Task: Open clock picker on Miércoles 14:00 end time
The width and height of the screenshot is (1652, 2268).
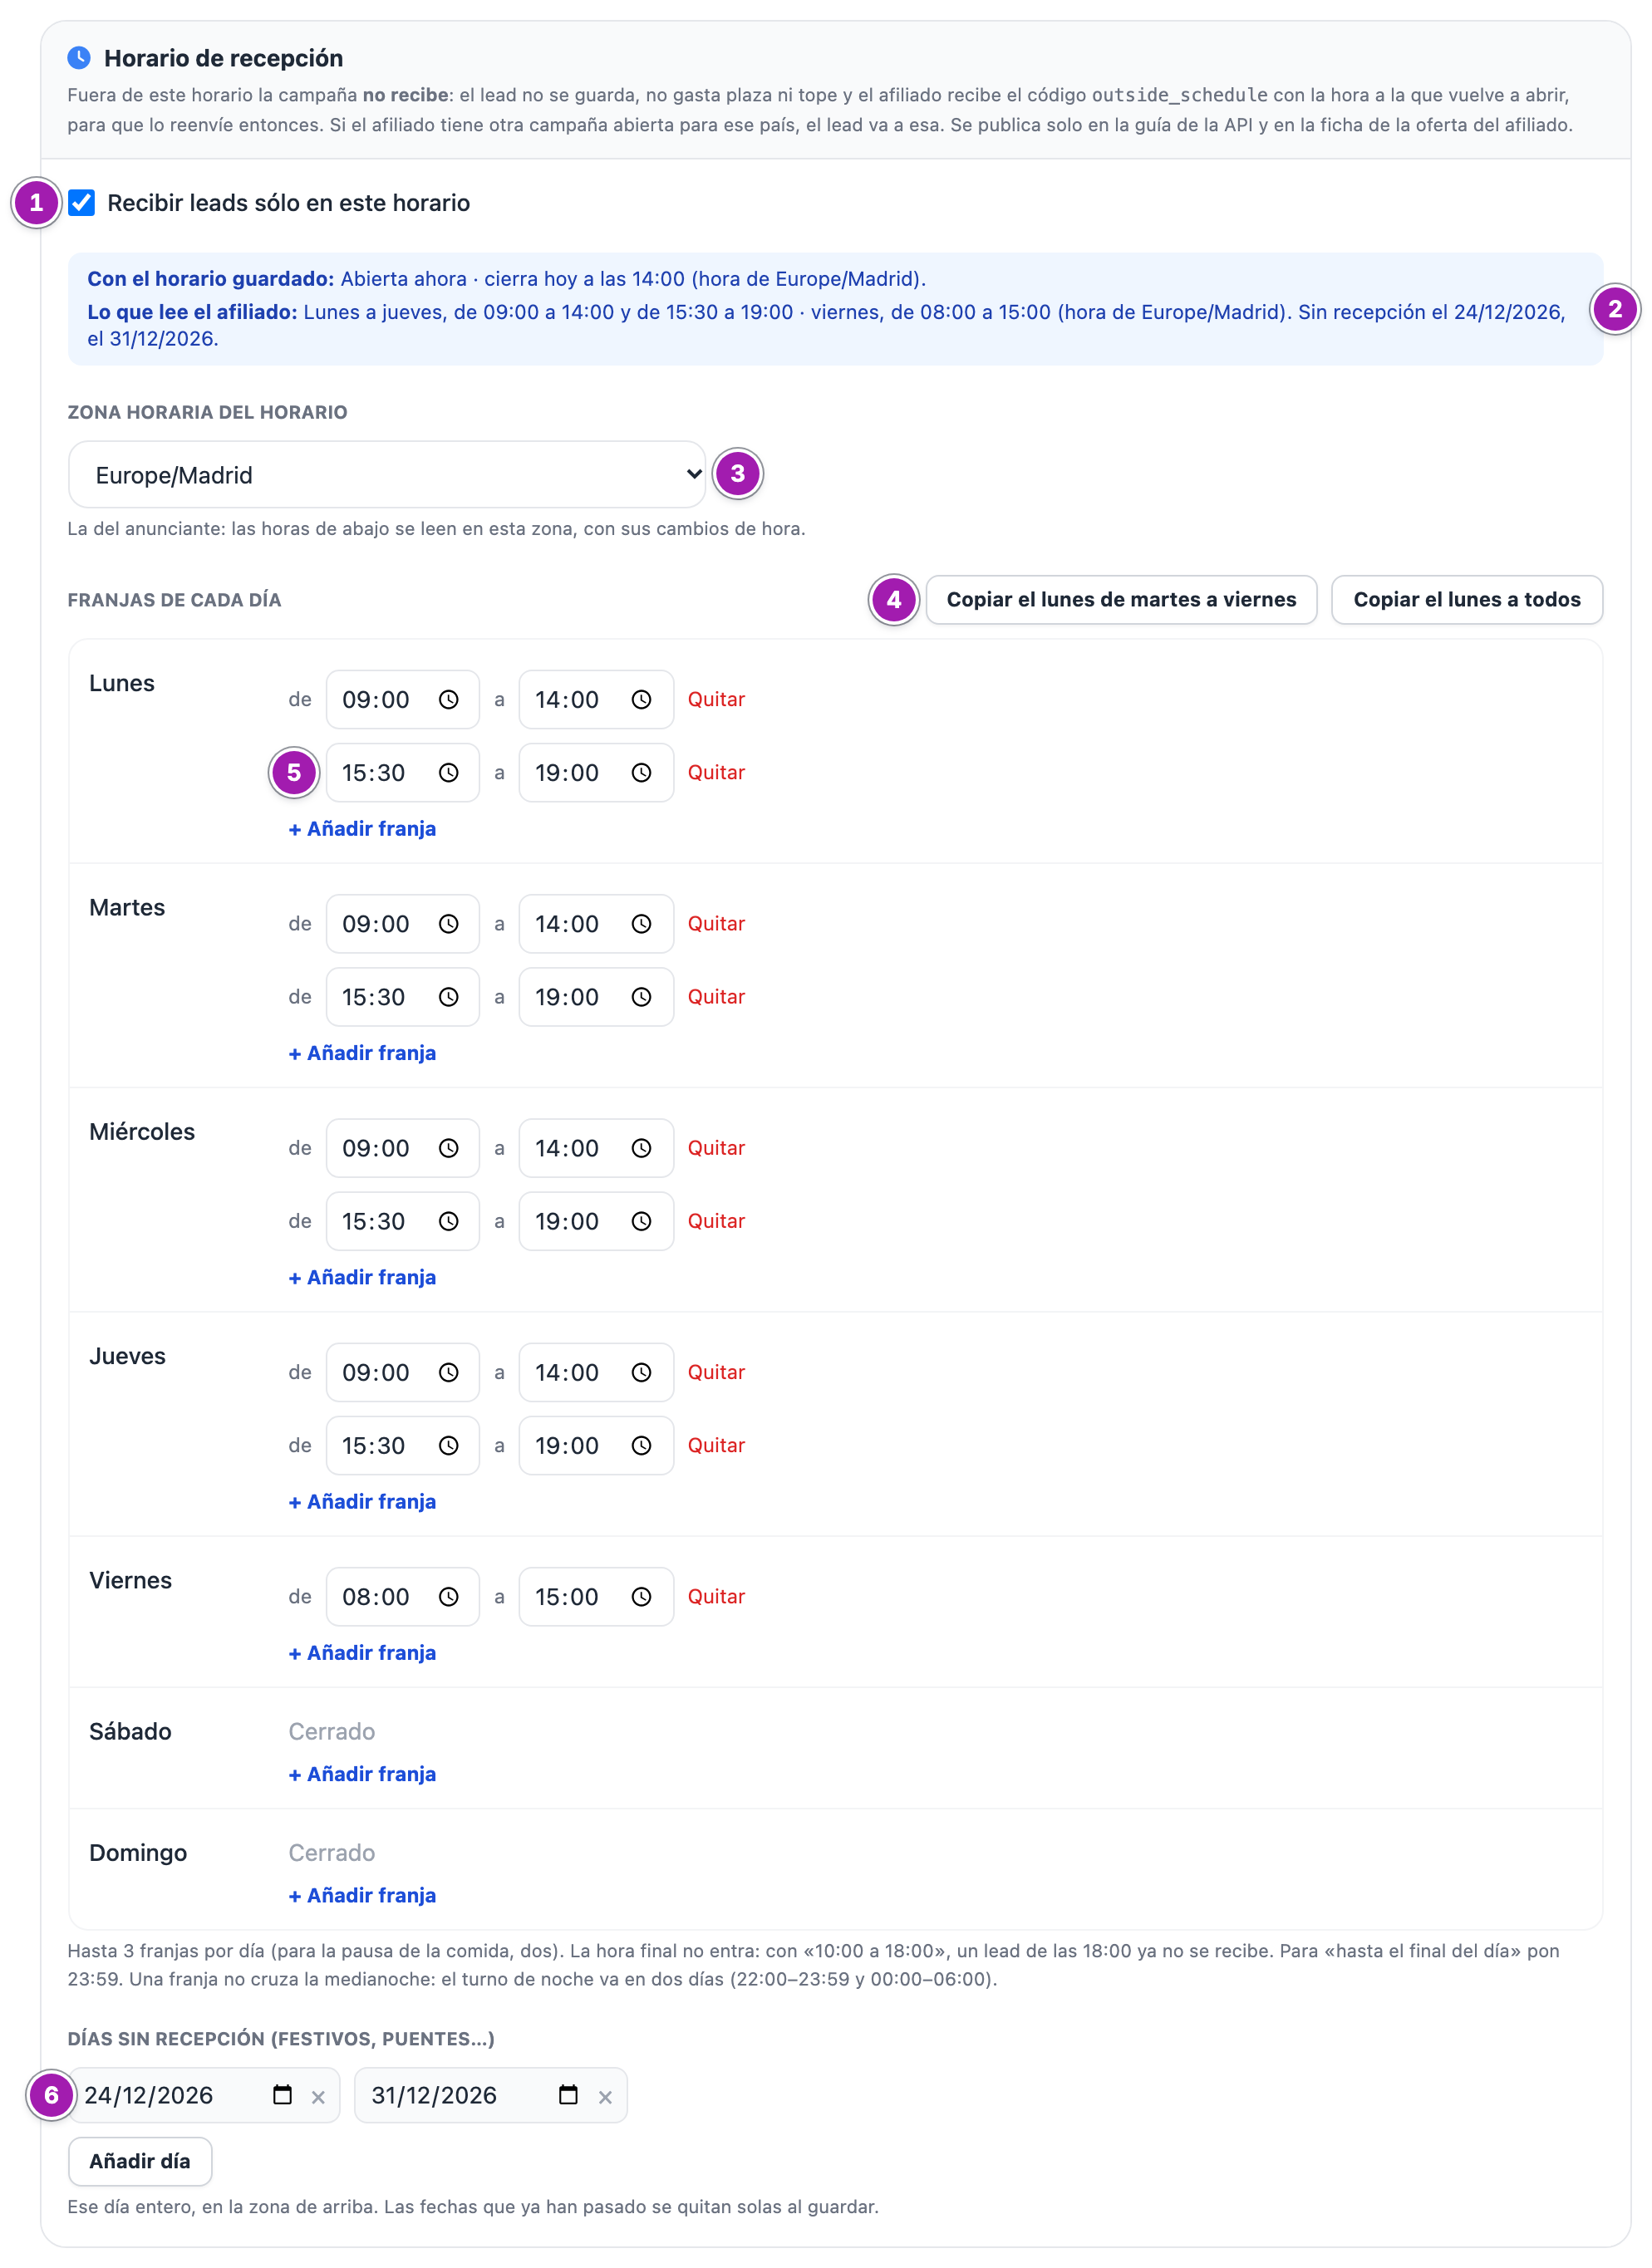Action: (641, 1148)
